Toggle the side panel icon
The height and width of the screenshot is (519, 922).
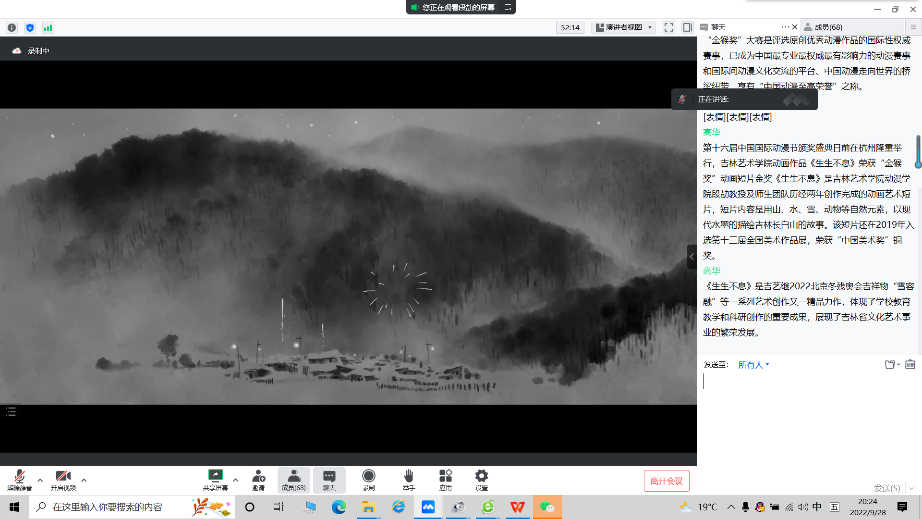tap(687, 27)
